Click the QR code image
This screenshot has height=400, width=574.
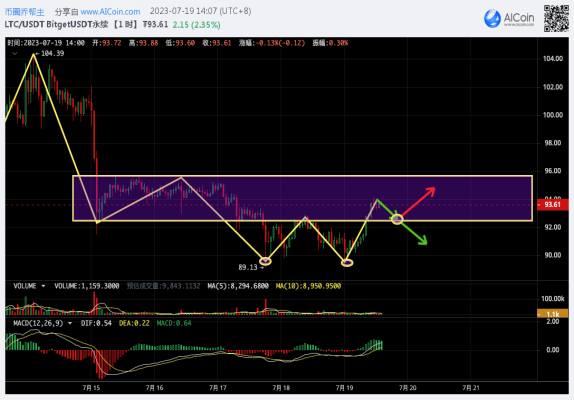click(556, 18)
